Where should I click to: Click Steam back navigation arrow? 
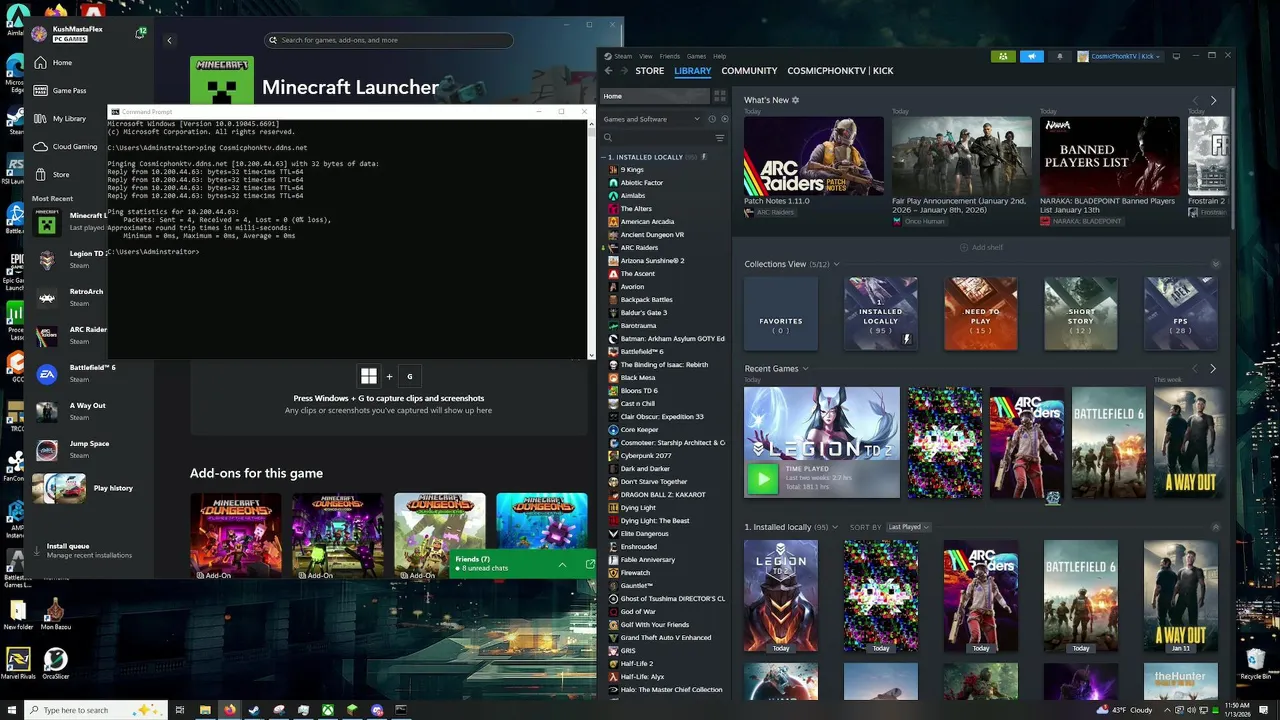point(608,71)
